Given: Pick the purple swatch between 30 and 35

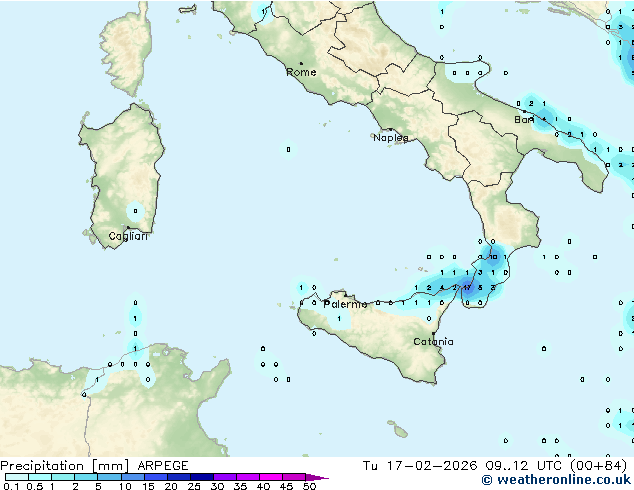Looking at the screenshot, I should click(x=225, y=477).
